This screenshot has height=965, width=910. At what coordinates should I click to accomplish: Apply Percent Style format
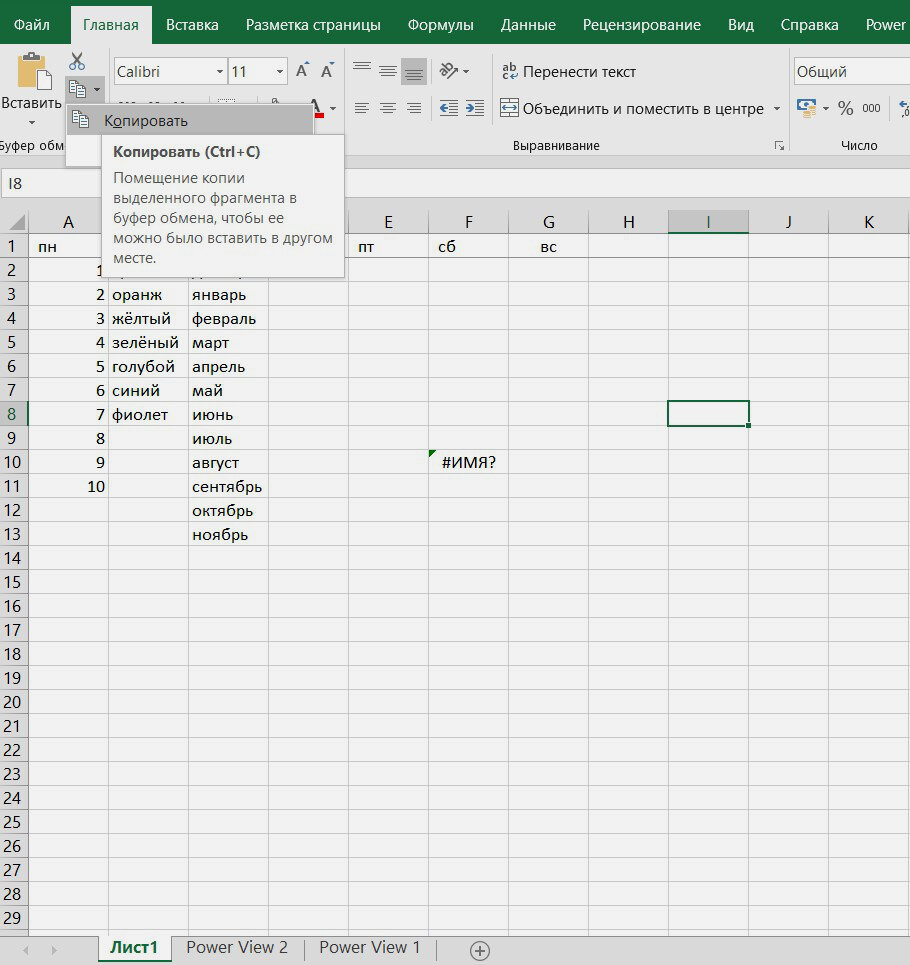[x=845, y=108]
